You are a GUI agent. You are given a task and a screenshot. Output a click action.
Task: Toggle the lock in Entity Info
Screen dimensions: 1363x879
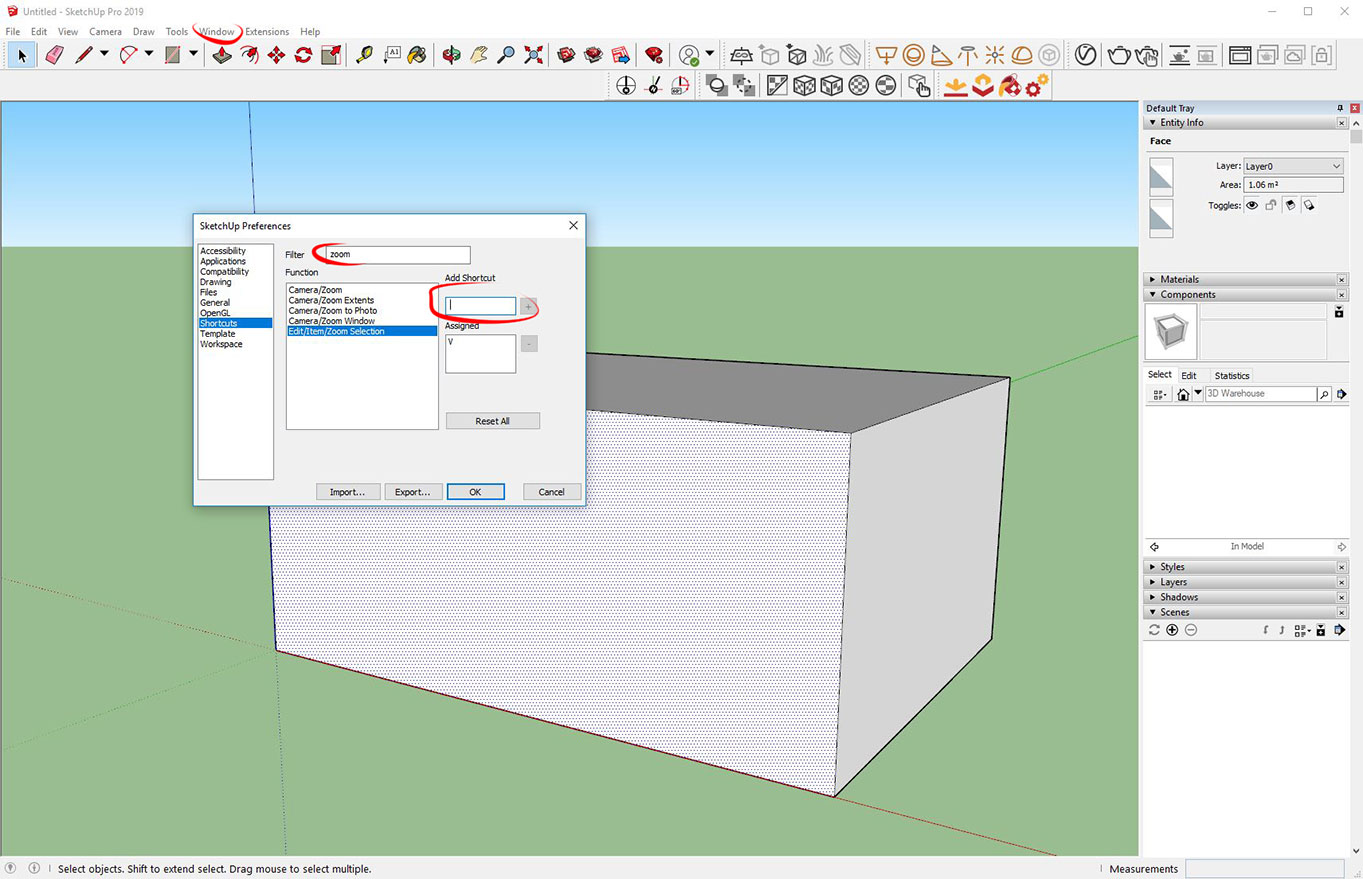point(1272,205)
